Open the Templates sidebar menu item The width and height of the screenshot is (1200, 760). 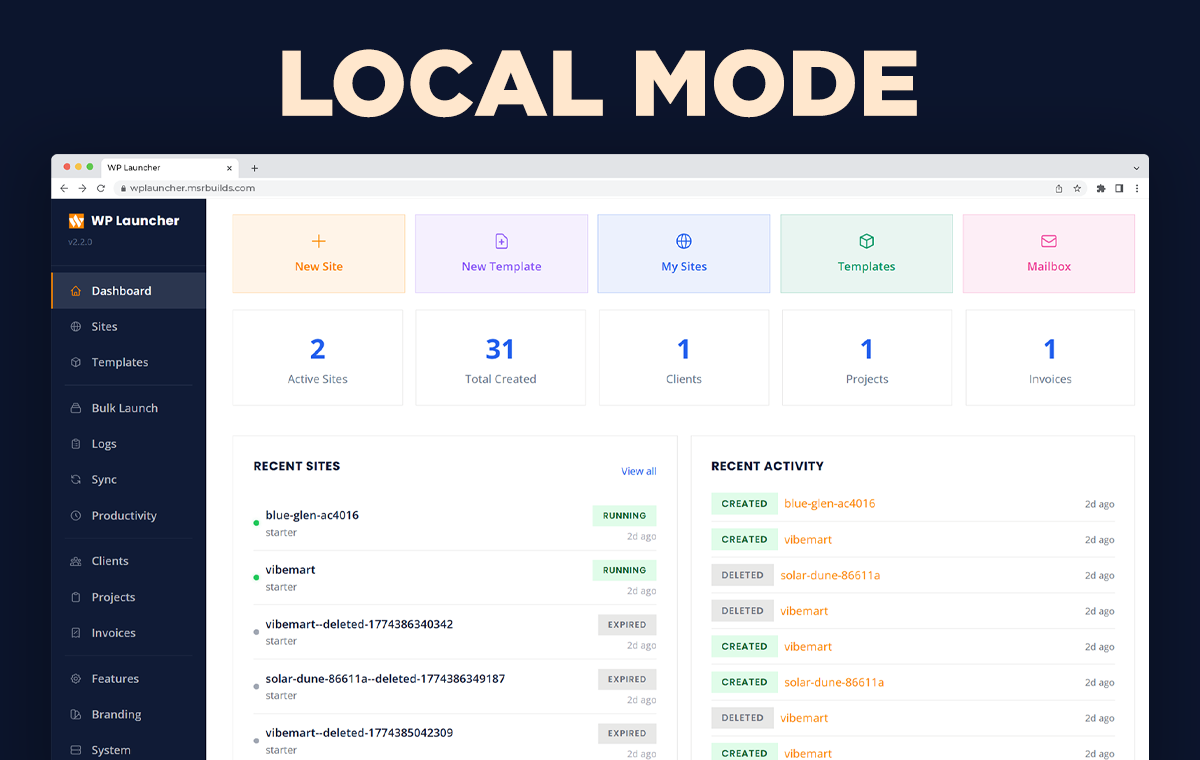(x=128, y=363)
